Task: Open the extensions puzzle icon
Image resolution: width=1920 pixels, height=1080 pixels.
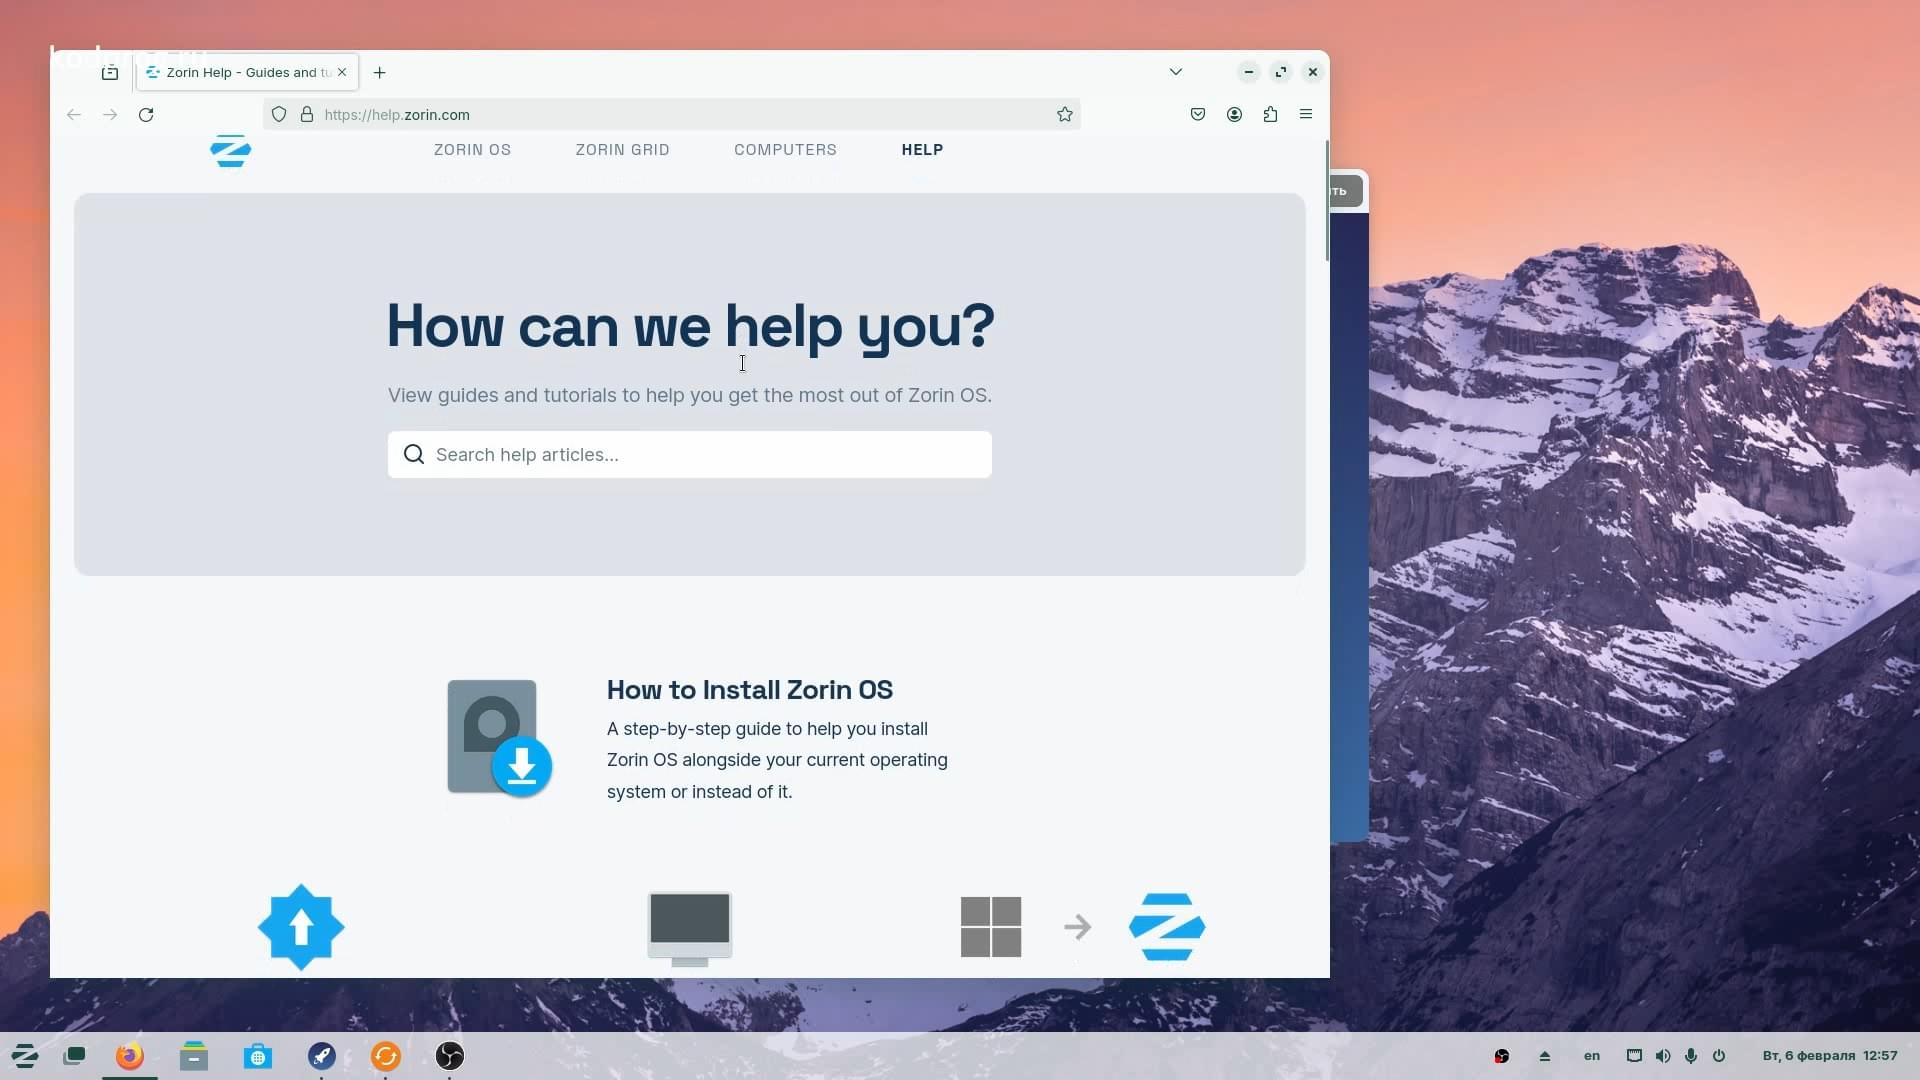Action: point(1271,115)
